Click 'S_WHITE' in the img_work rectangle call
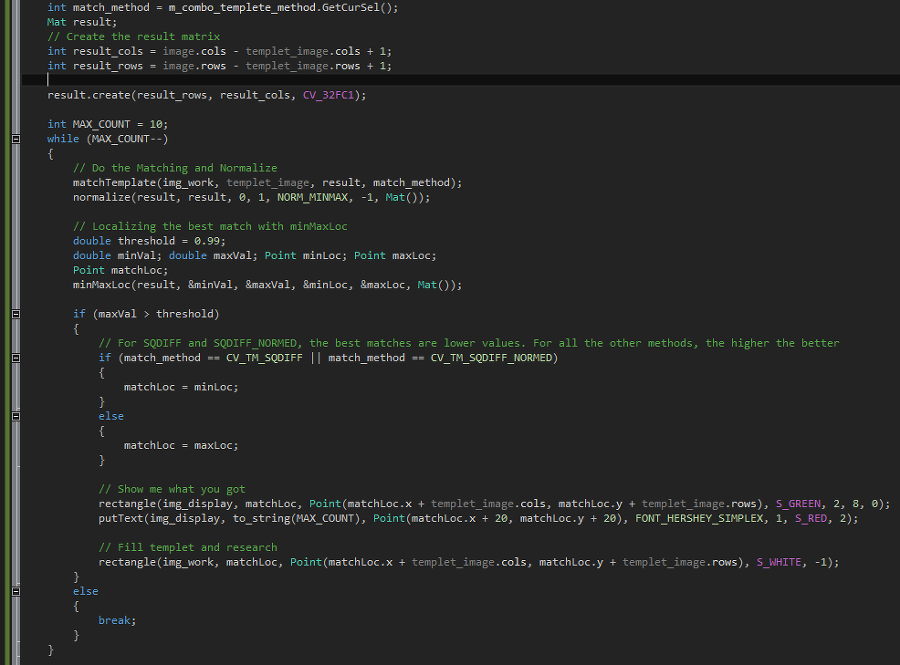This screenshot has width=900, height=665. (779, 562)
